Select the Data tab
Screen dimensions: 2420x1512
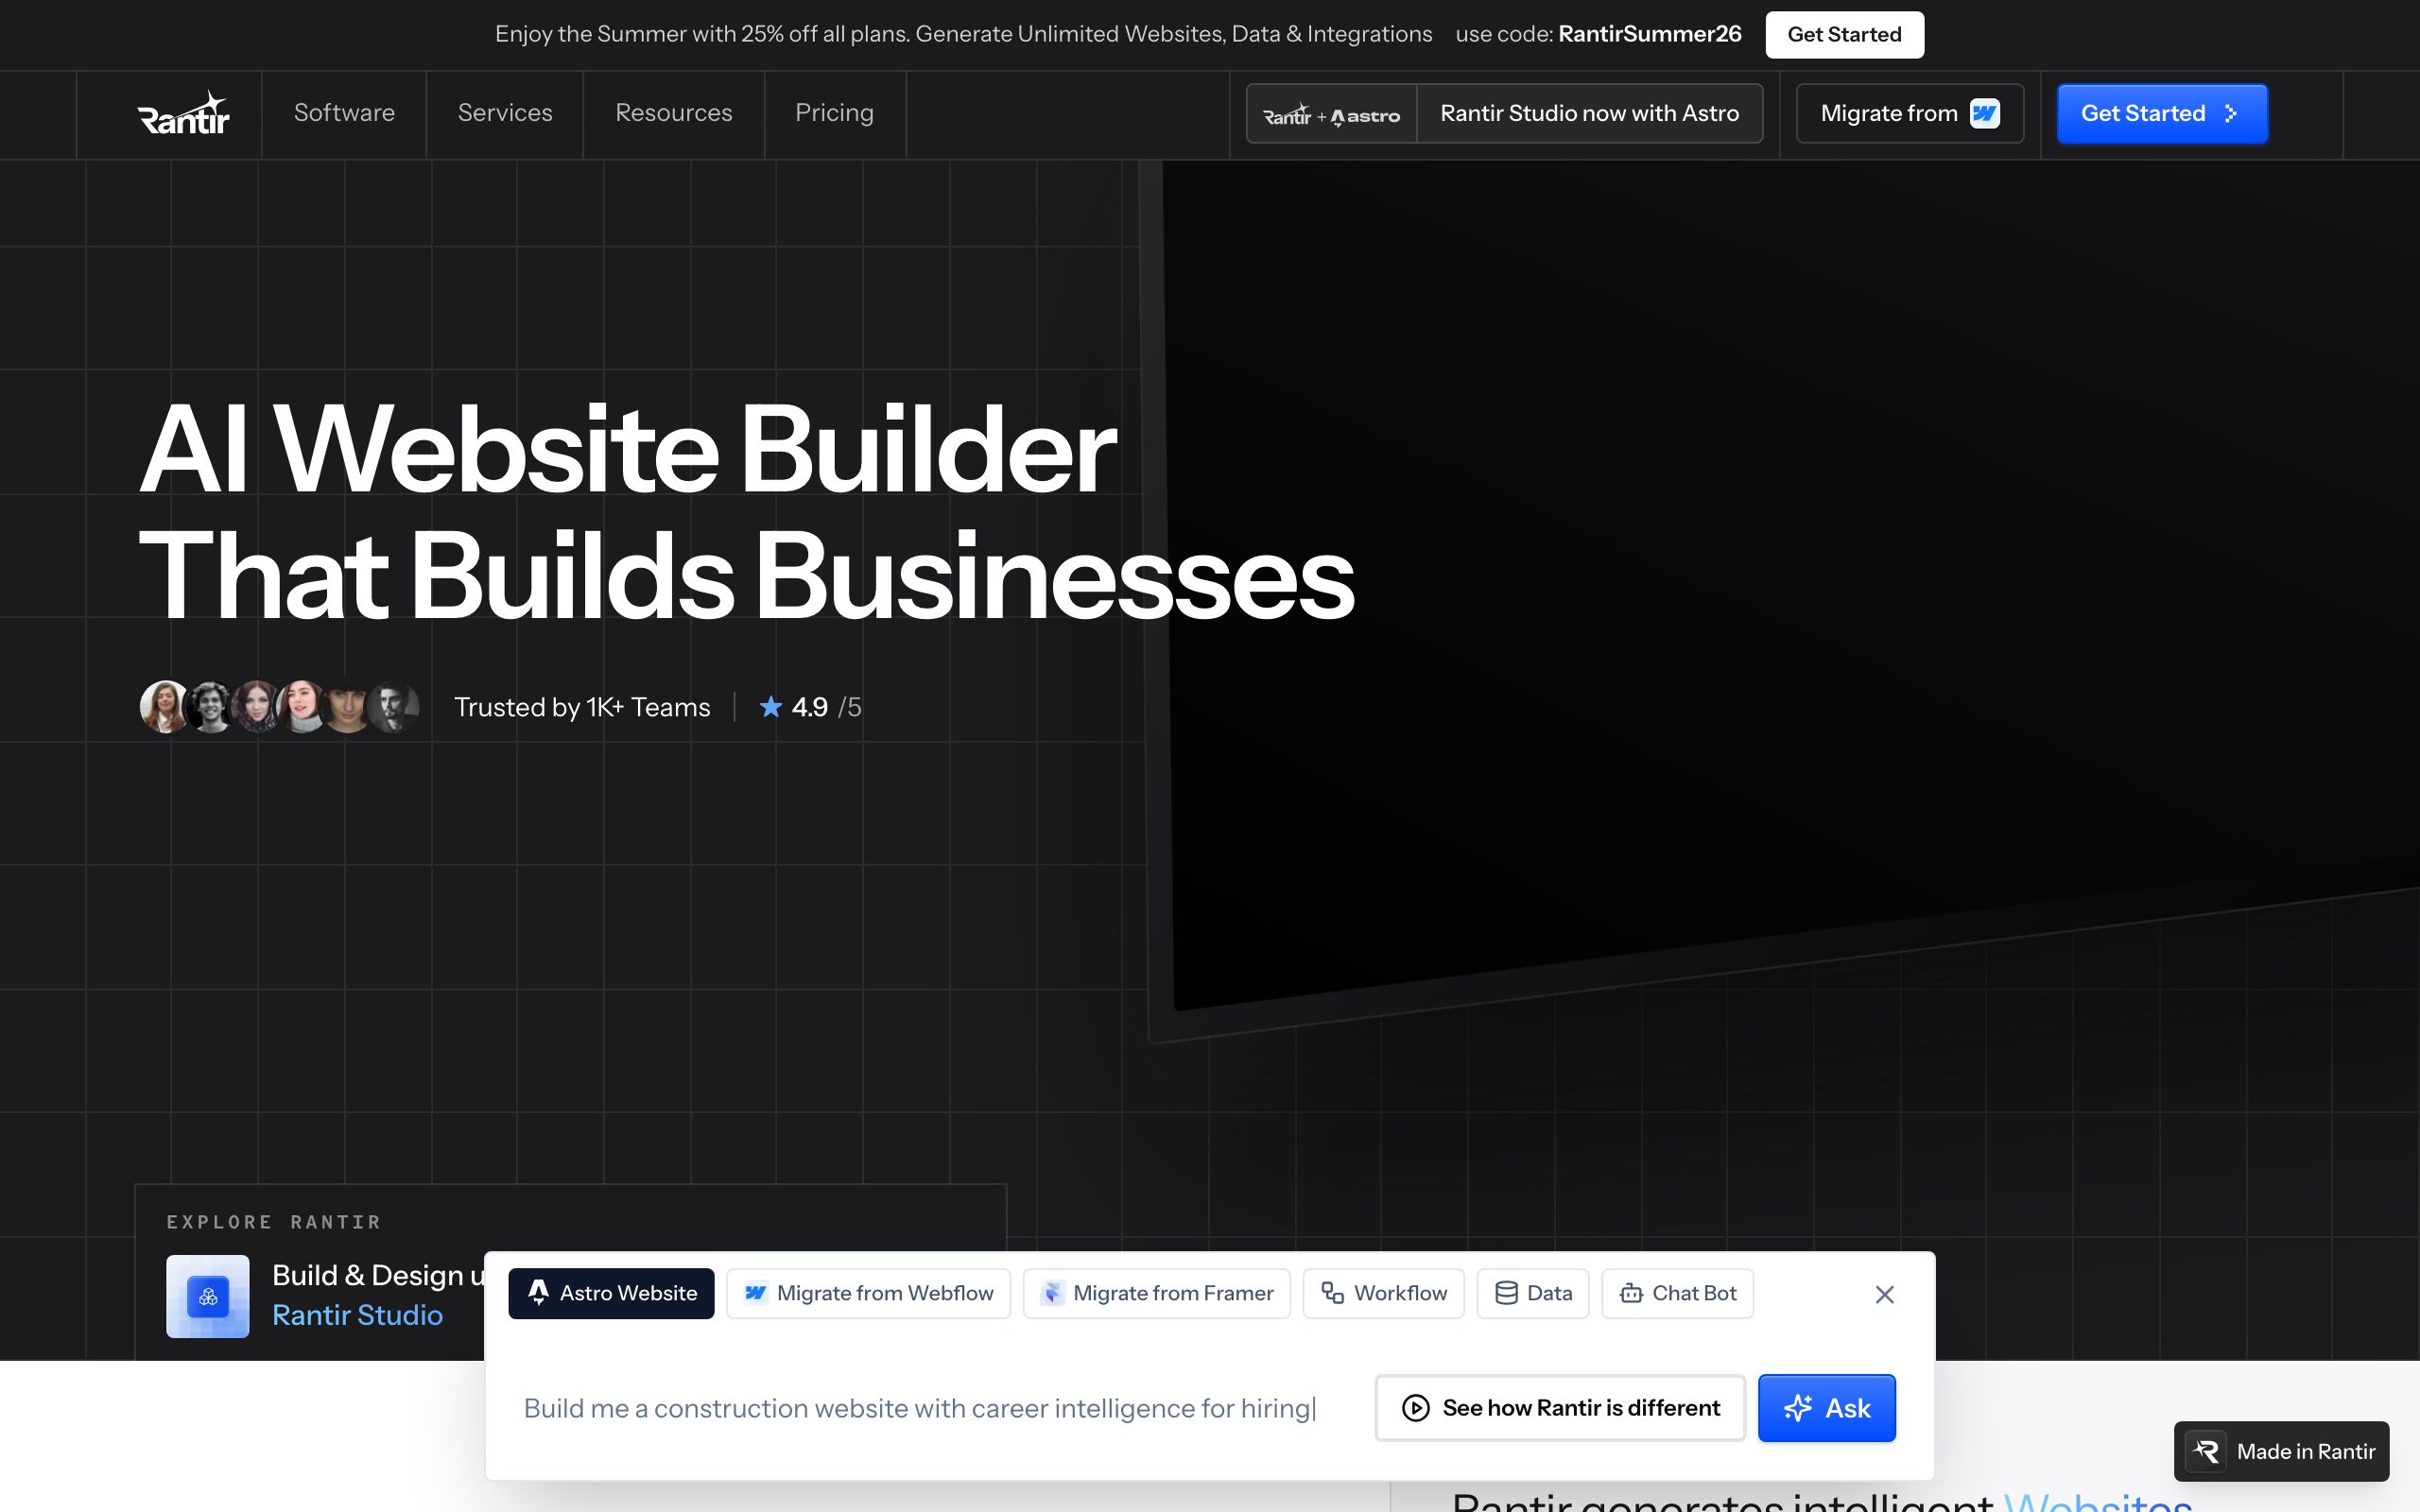click(x=1533, y=1294)
